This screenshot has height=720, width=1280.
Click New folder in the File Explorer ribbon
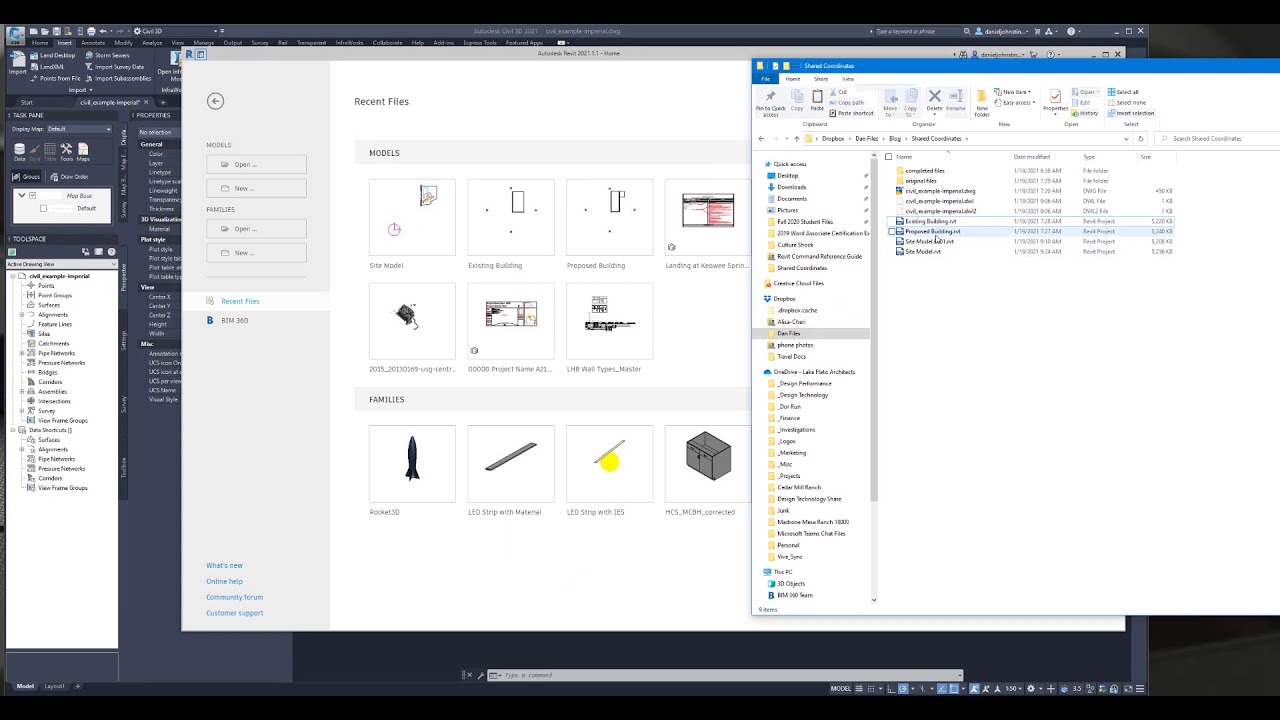(981, 103)
